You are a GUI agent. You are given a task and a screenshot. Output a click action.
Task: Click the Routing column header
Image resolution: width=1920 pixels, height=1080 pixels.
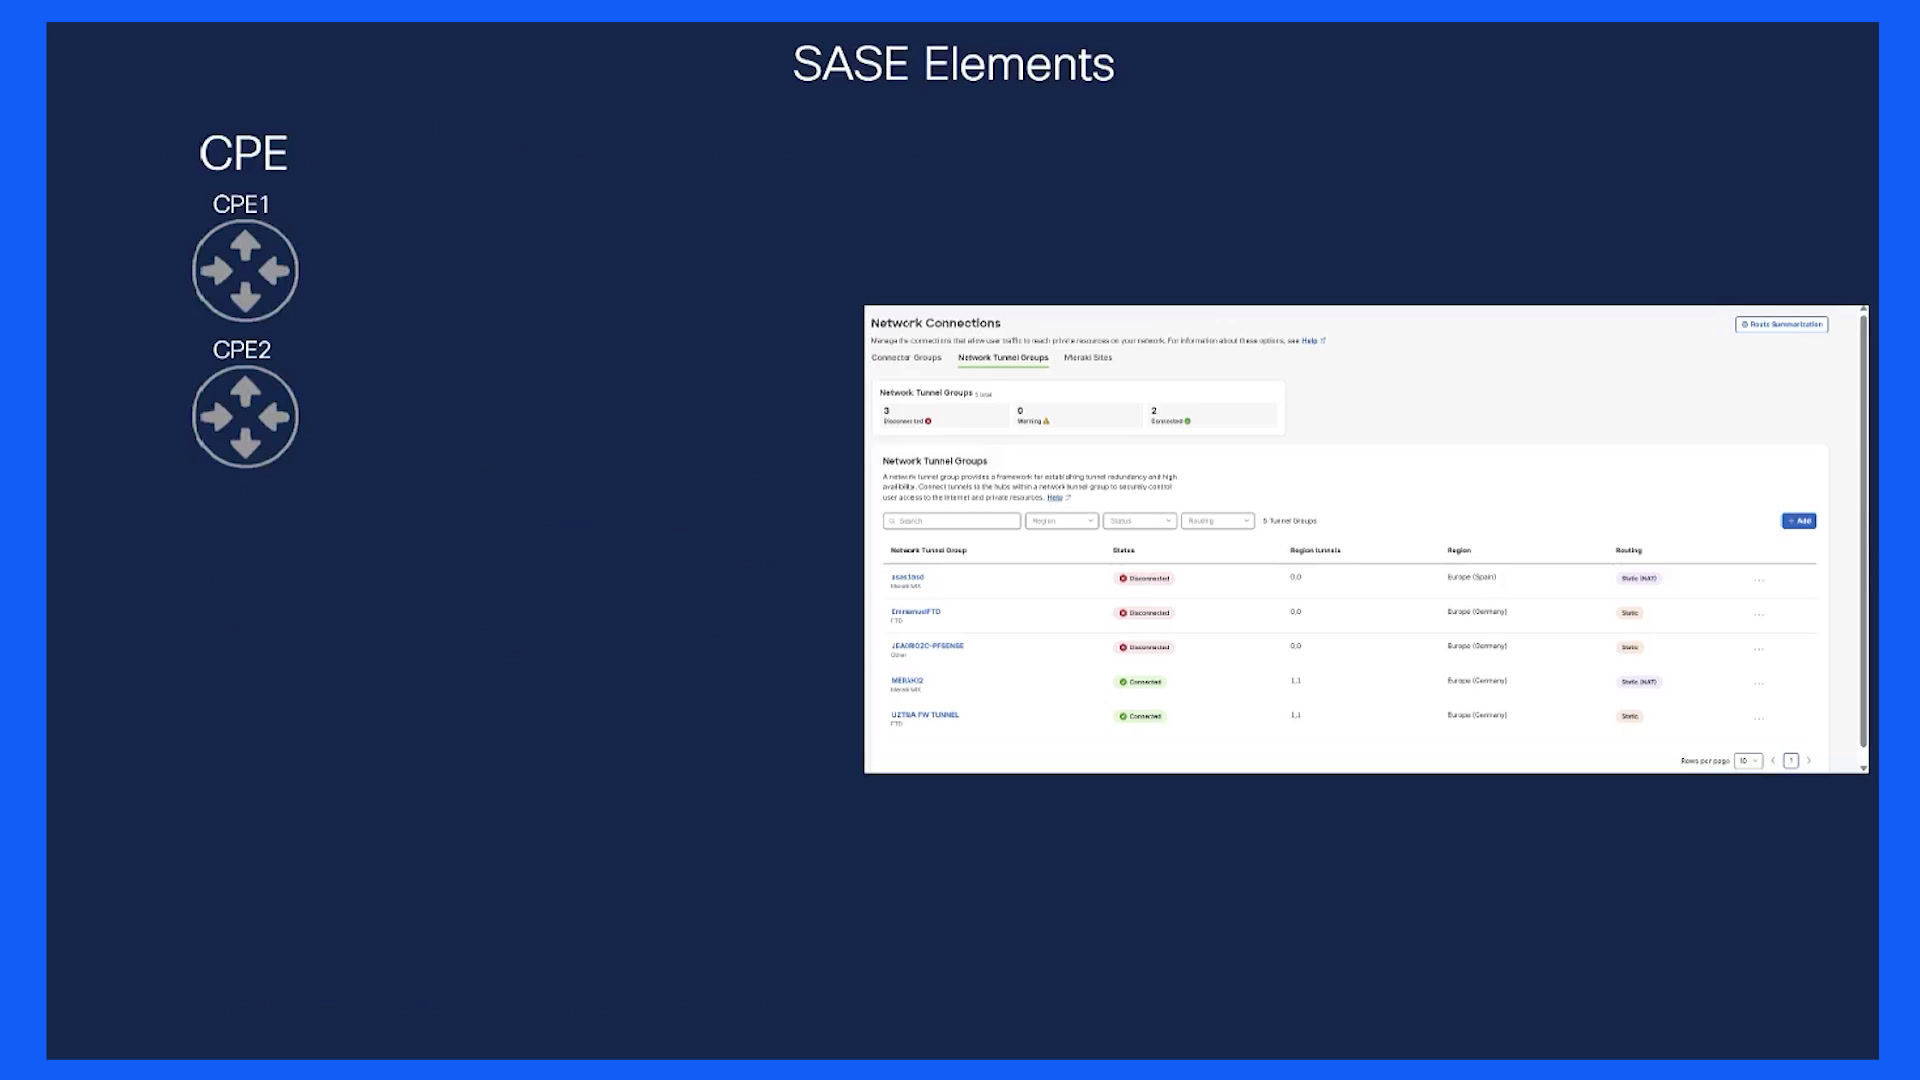coord(1629,550)
